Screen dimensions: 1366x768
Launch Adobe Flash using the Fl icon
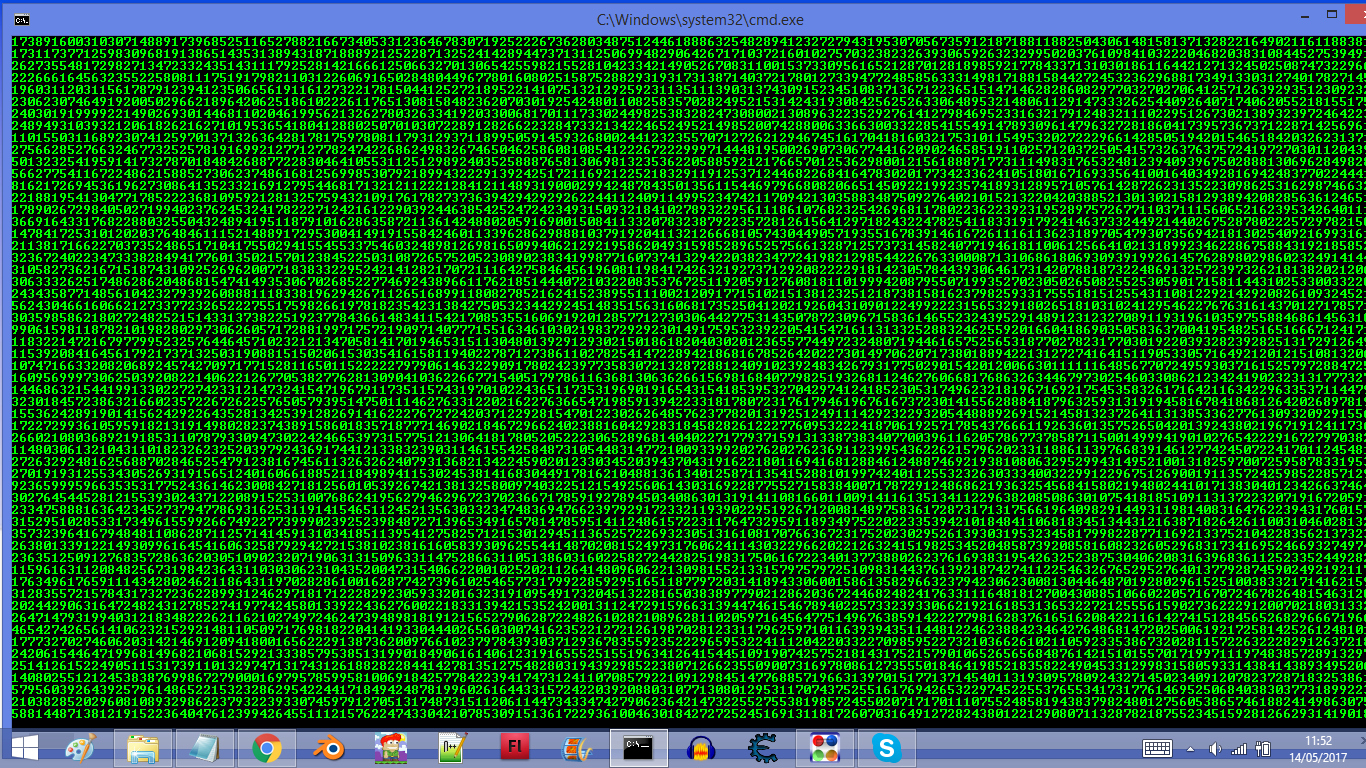point(515,748)
